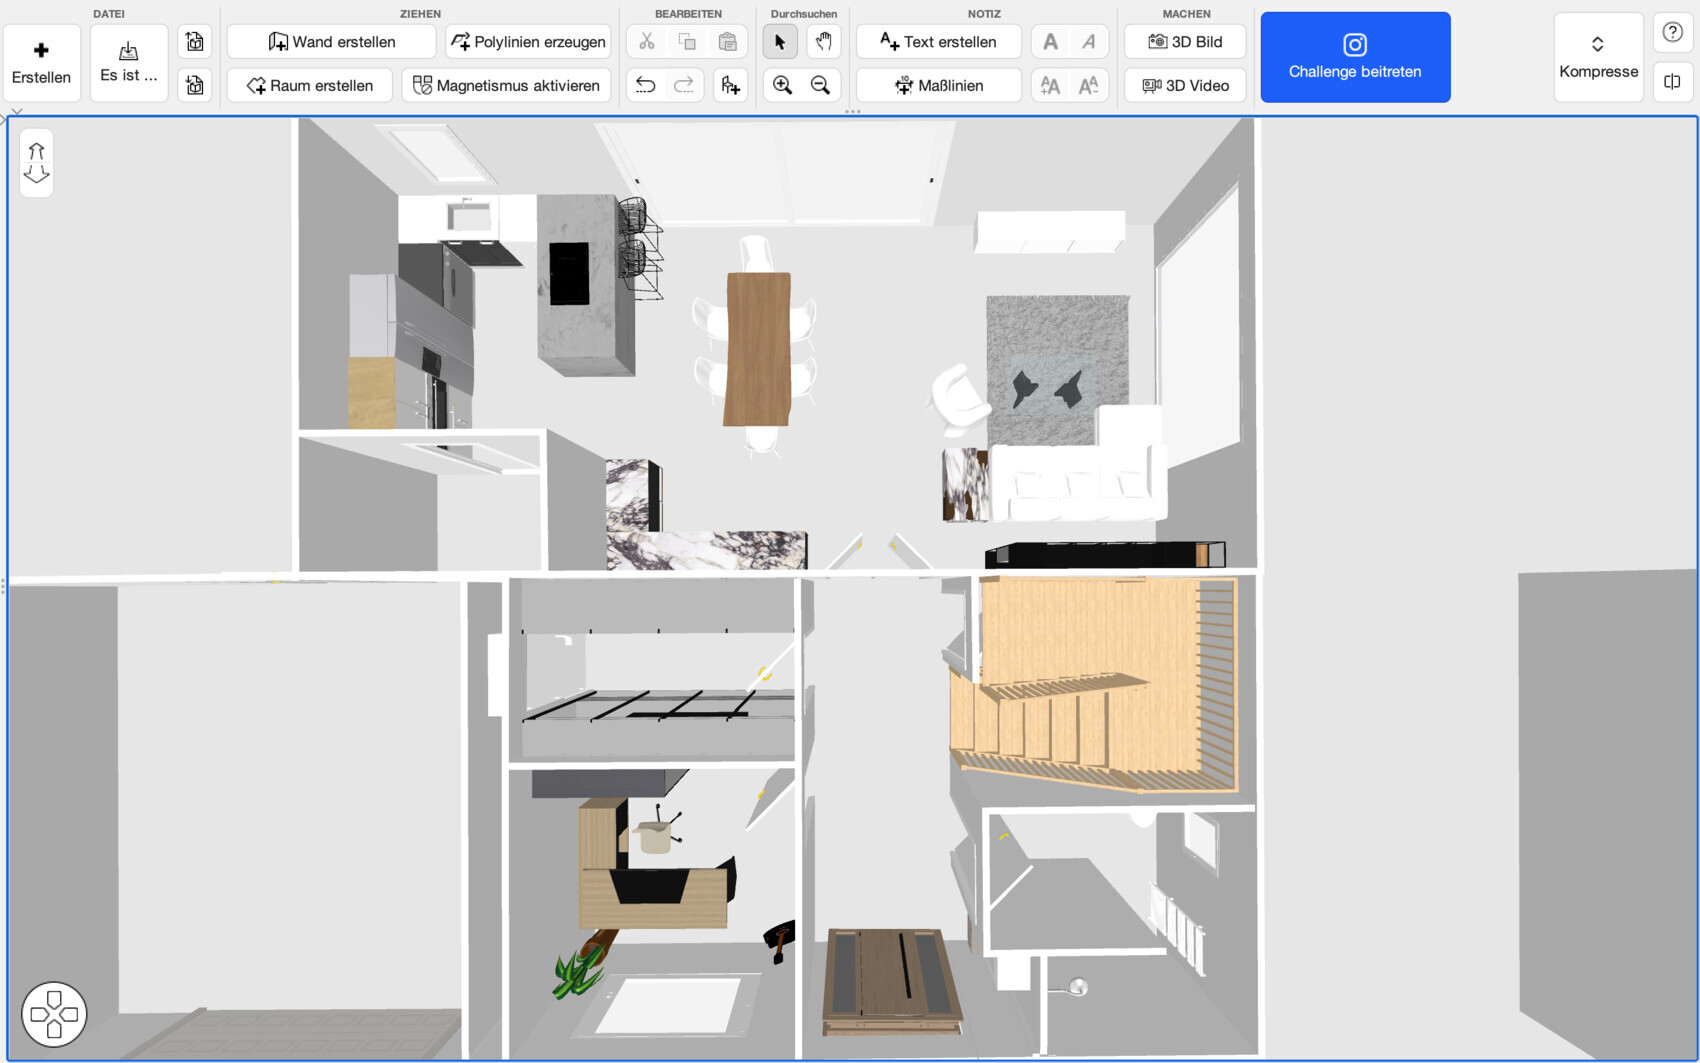Open the help question mark
The height and width of the screenshot is (1063, 1700).
[x=1672, y=32]
